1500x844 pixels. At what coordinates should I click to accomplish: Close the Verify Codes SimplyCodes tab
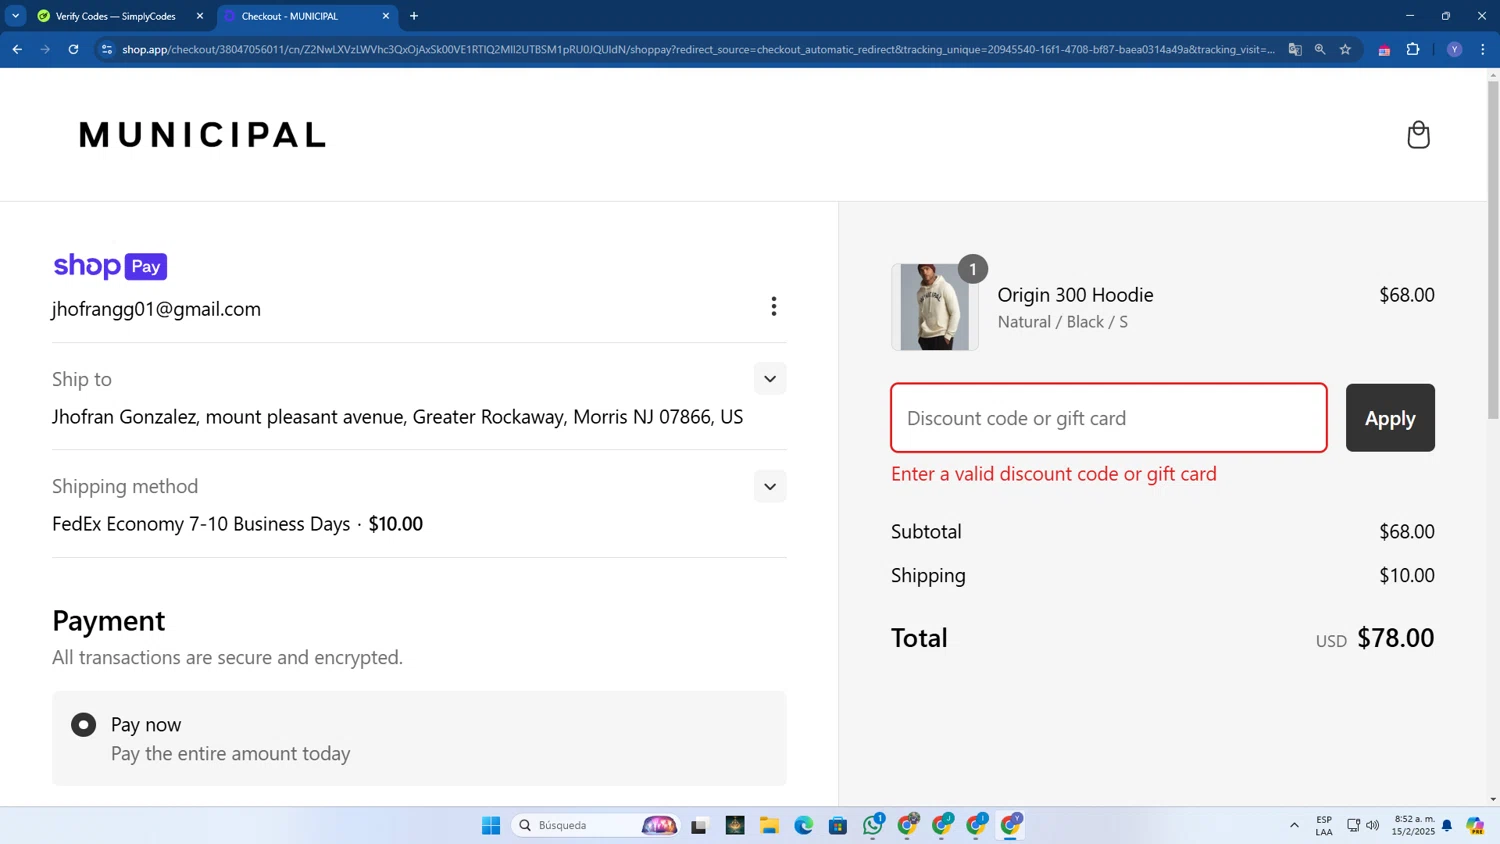(200, 16)
